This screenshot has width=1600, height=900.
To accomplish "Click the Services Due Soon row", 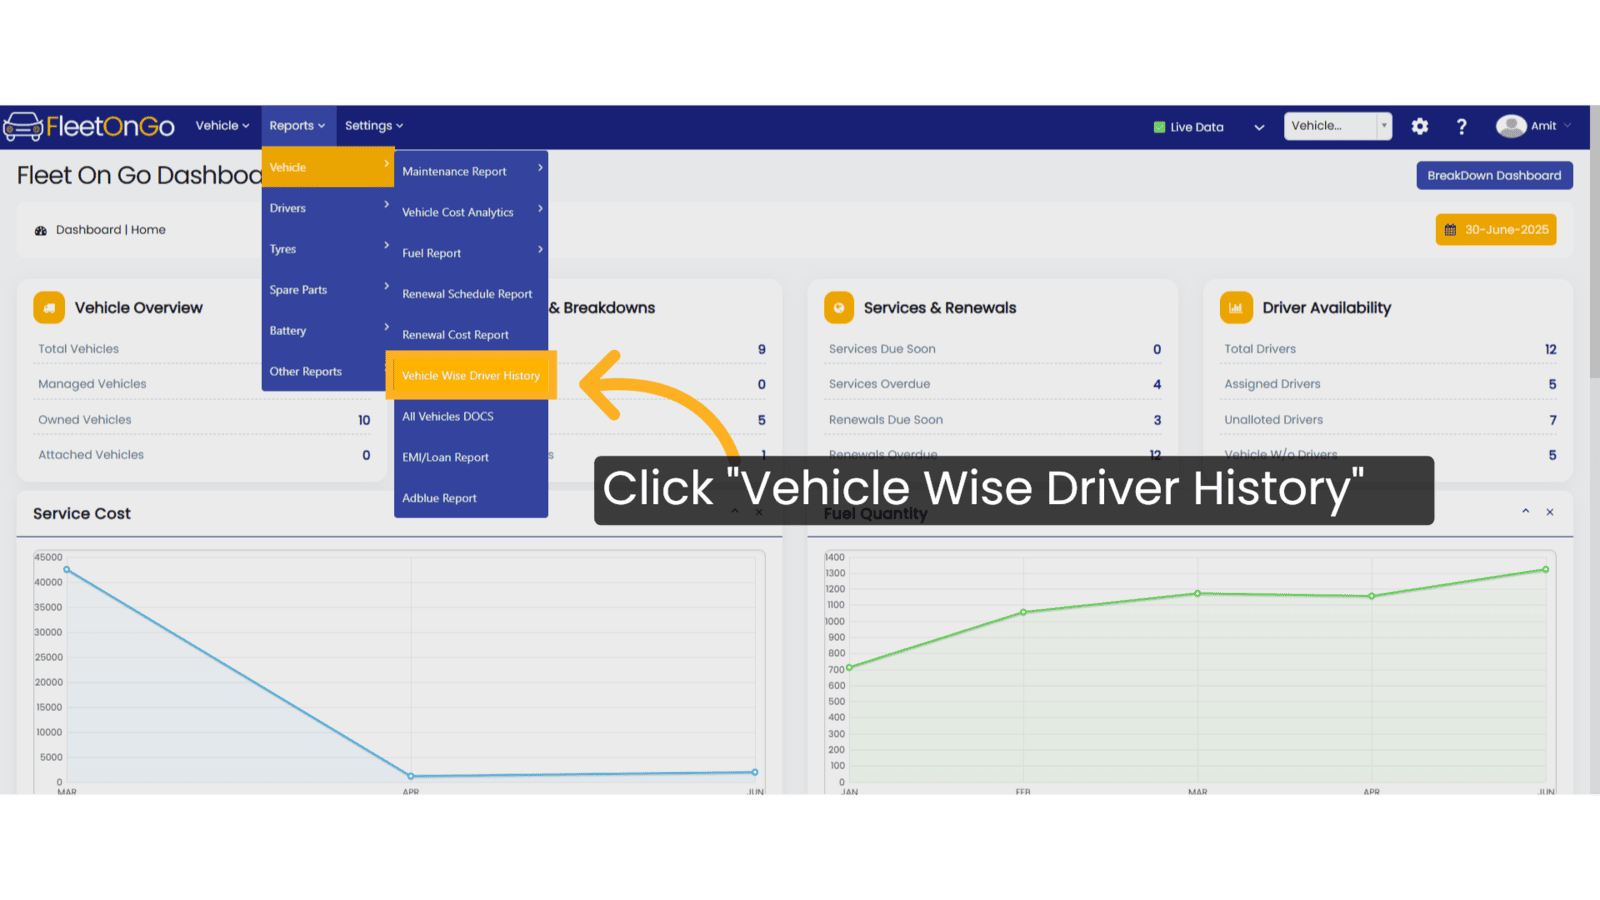I will [995, 349].
